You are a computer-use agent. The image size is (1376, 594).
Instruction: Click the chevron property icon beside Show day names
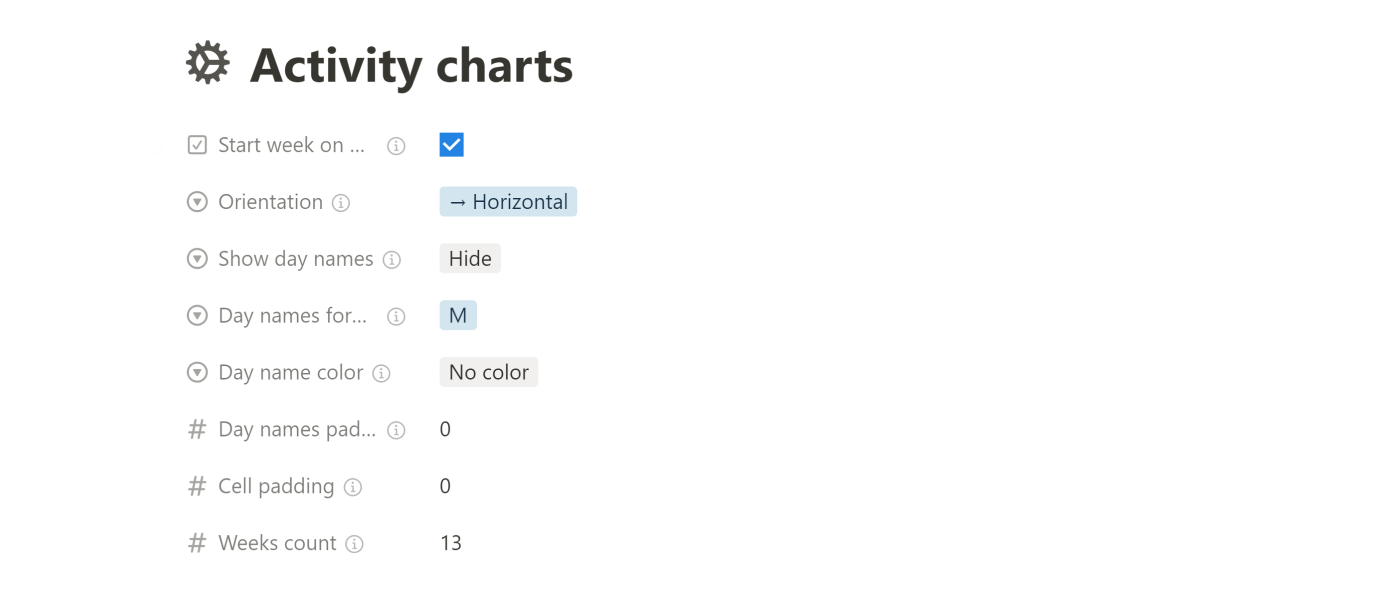[x=197, y=258]
